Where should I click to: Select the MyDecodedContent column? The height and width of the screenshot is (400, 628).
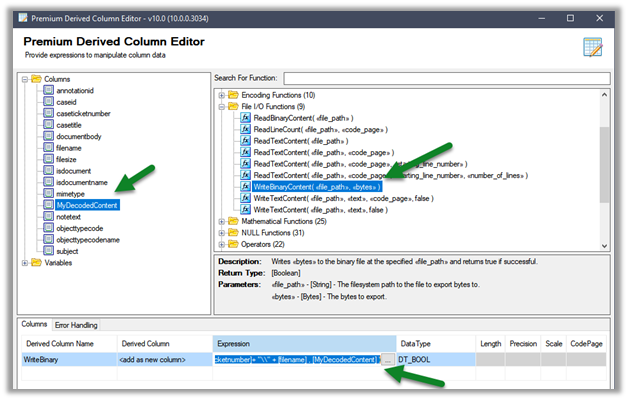tap(87, 205)
